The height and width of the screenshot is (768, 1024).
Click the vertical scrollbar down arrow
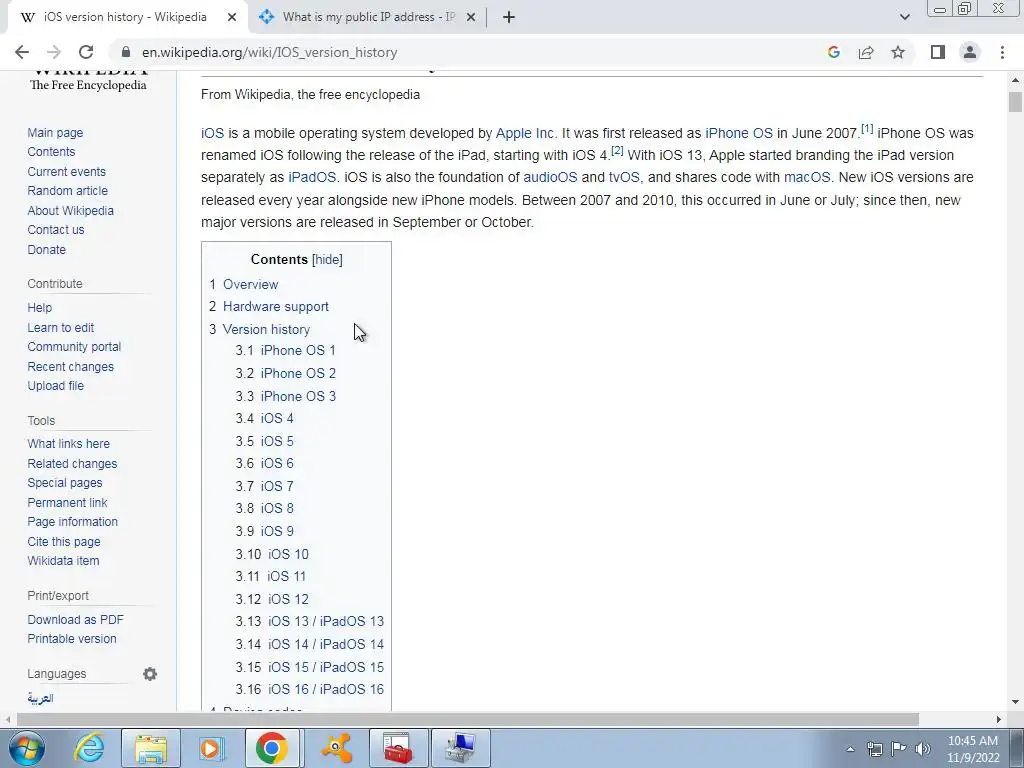tap(1016, 702)
